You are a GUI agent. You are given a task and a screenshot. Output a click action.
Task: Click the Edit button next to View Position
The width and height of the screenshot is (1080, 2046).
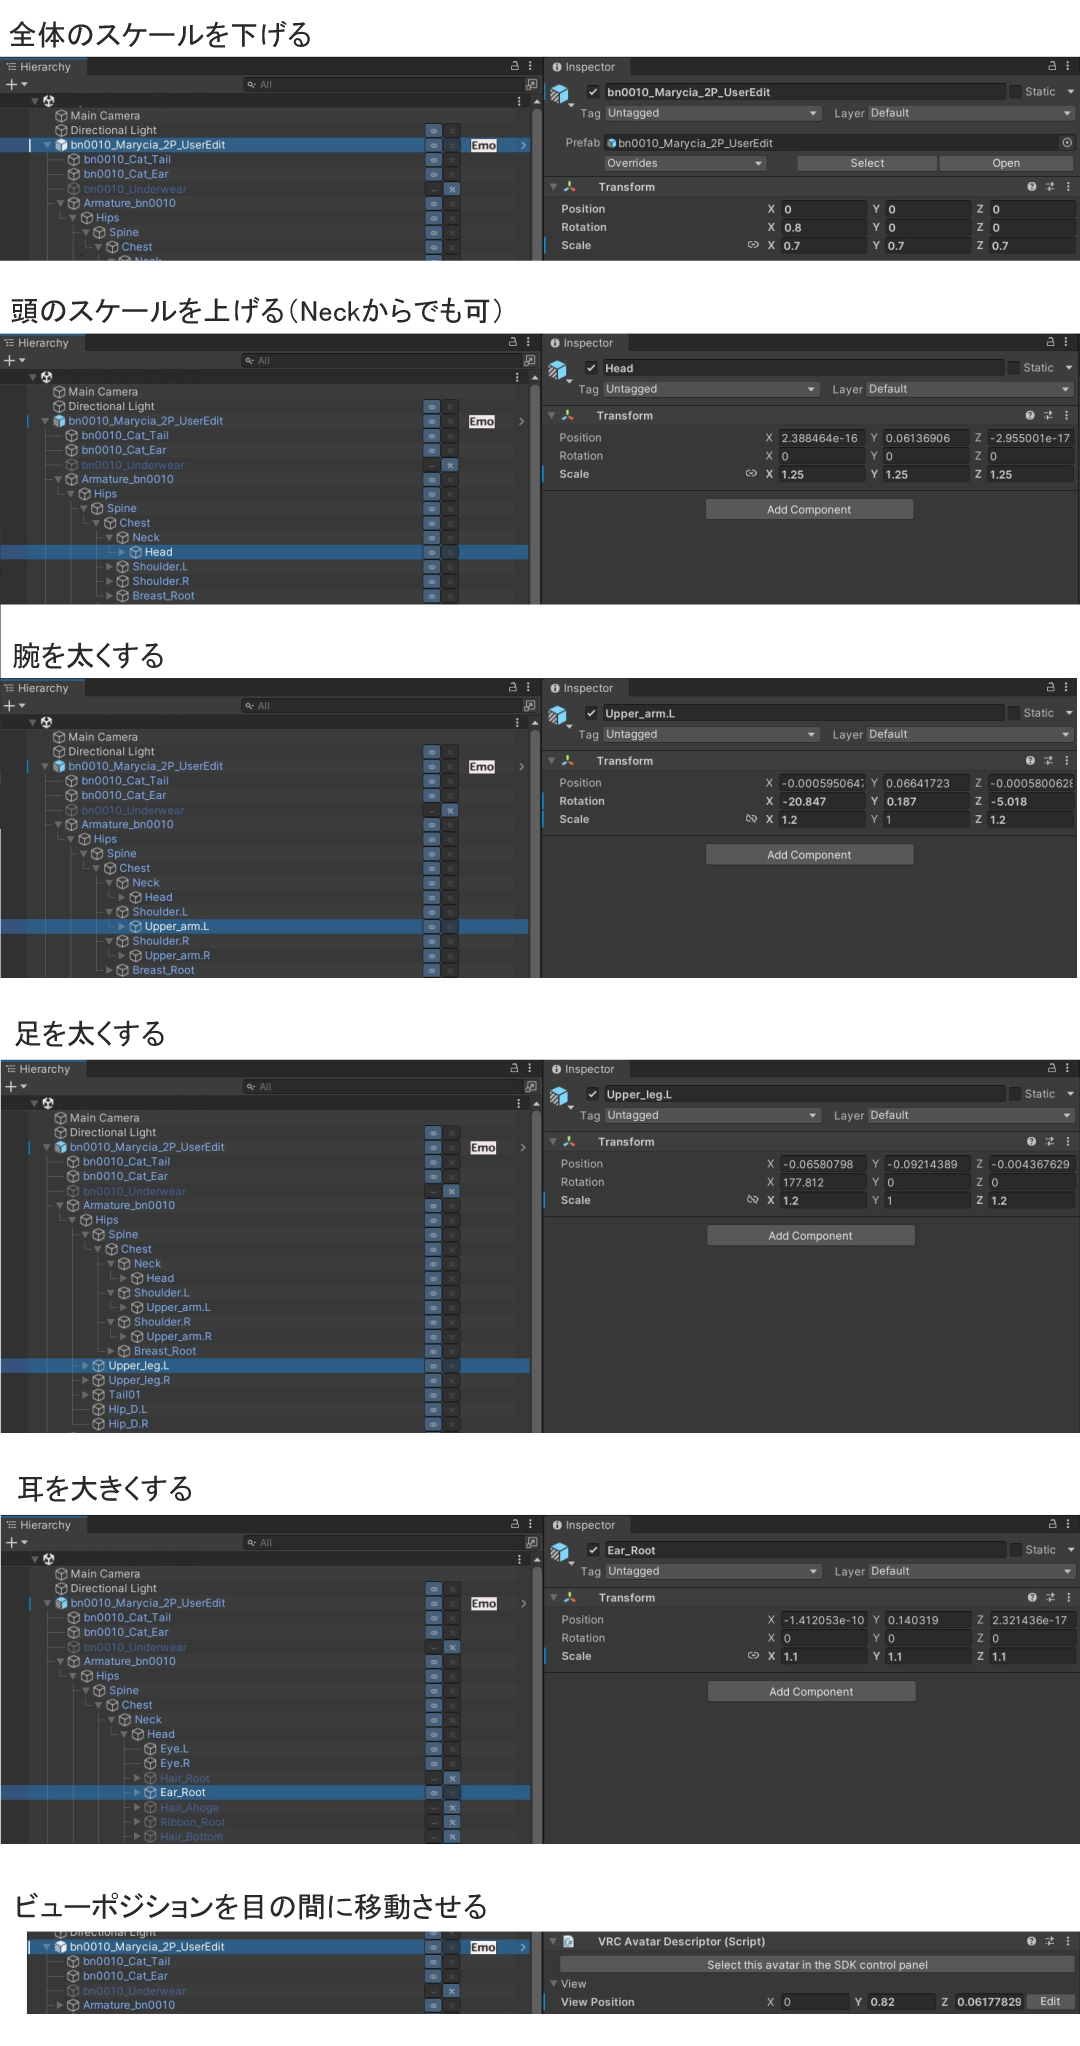pyautogui.click(x=1050, y=2001)
